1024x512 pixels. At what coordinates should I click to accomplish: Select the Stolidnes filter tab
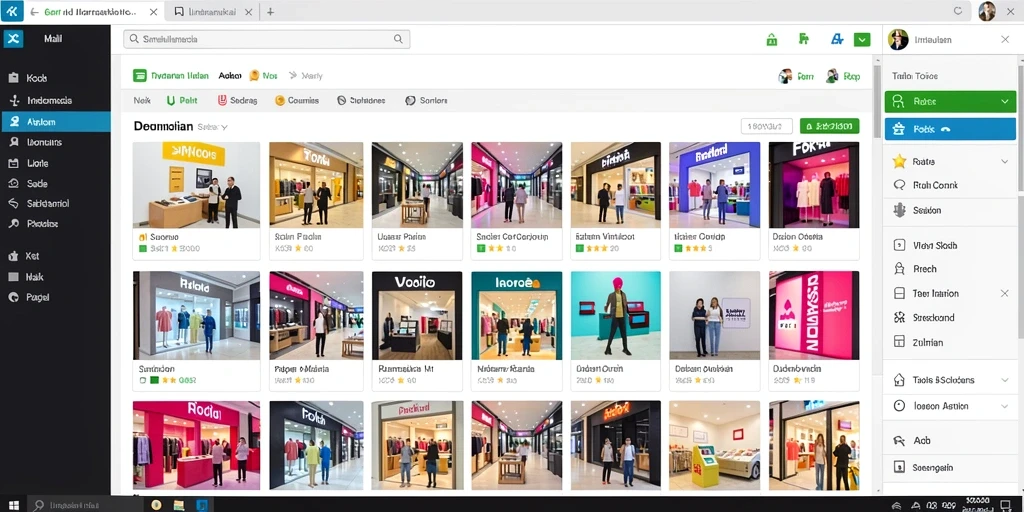pyautogui.click(x=361, y=101)
